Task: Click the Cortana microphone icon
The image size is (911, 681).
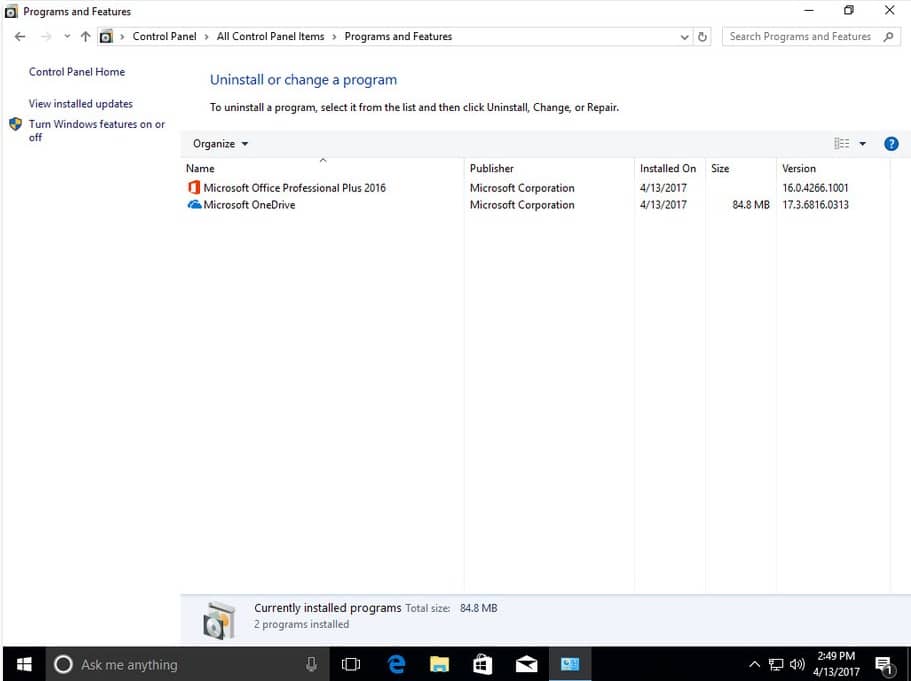Action: tap(311, 664)
